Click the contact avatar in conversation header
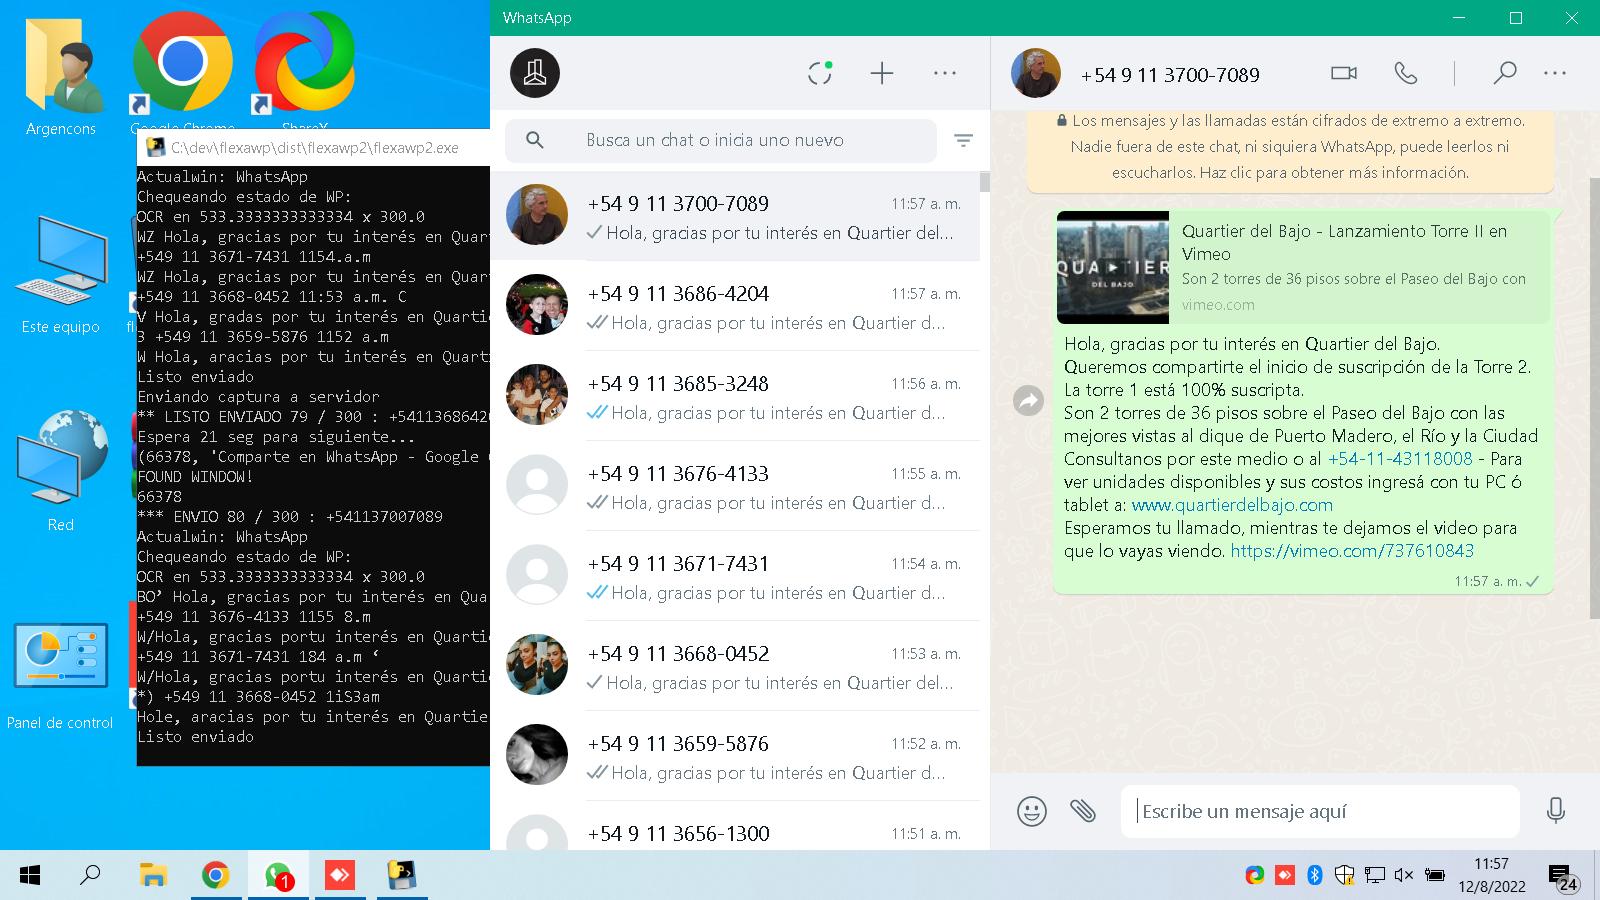Image resolution: width=1600 pixels, height=900 pixels. point(1035,73)
